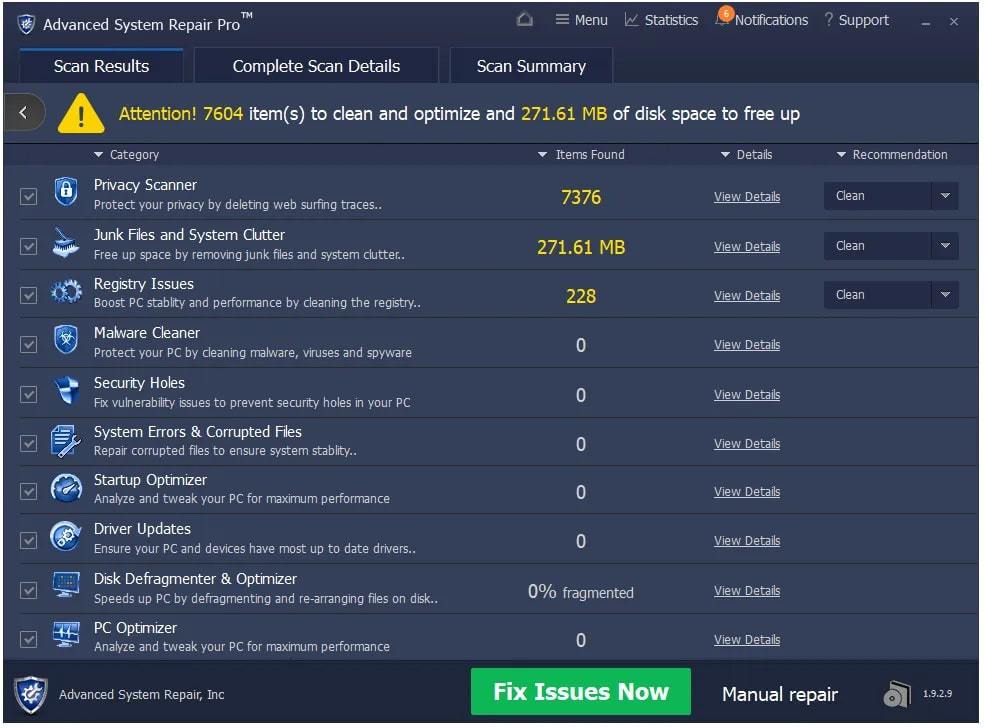The image size is (984, 728).
Task: Click the Privacy Scanner padlock shield icon
Action: point(66,191)
